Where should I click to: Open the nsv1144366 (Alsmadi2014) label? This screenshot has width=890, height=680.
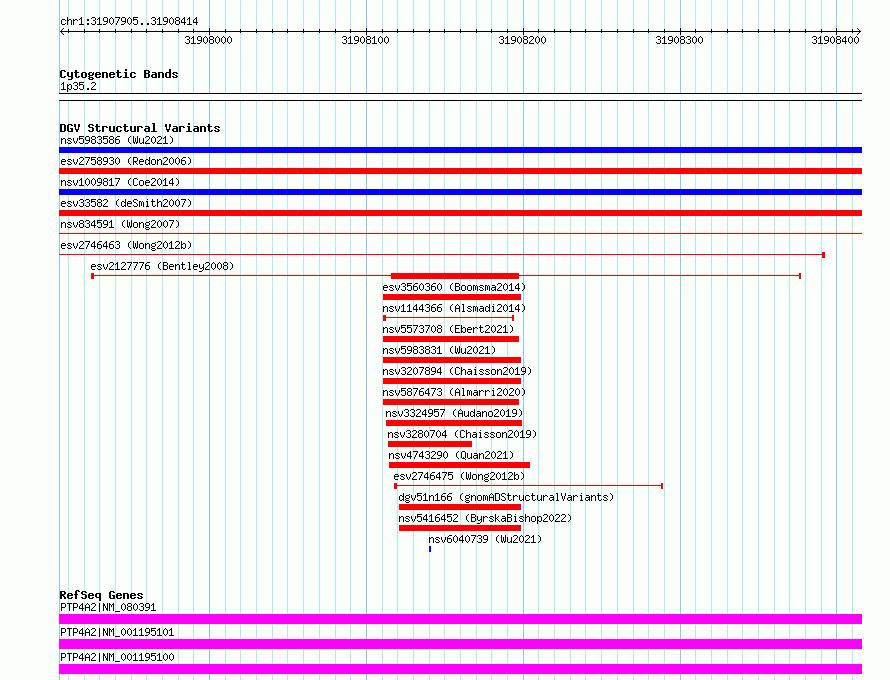[454, 308]
